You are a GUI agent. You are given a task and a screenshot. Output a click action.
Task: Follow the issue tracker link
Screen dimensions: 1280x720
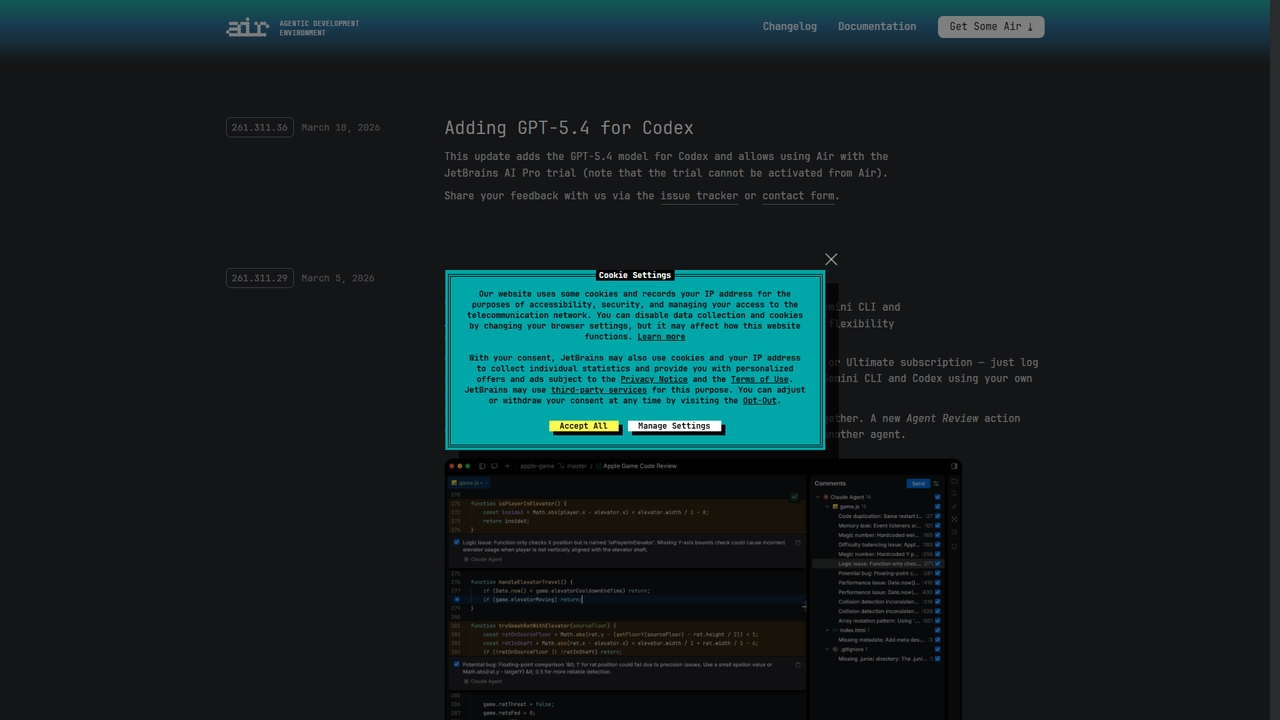pos(699,196)
